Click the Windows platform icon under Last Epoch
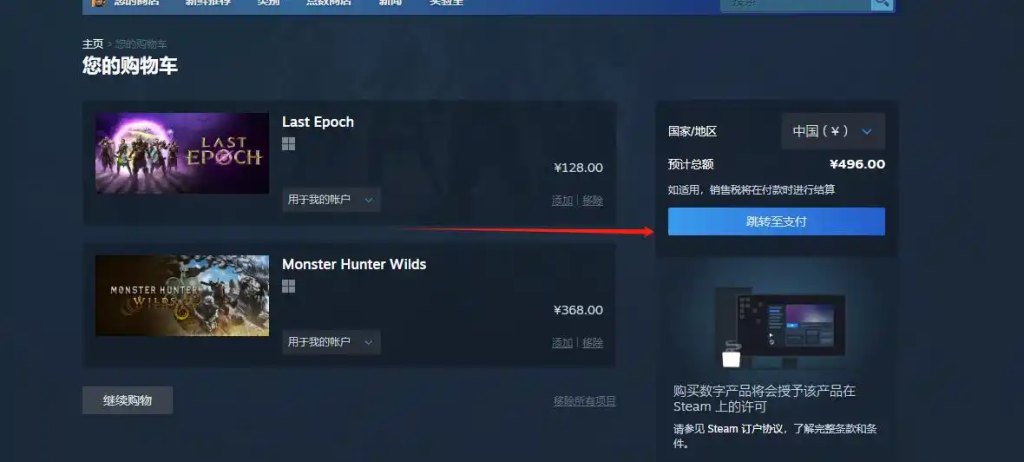Image resolution: width=1024 pixels, height=462 pixels. [289, 144]
